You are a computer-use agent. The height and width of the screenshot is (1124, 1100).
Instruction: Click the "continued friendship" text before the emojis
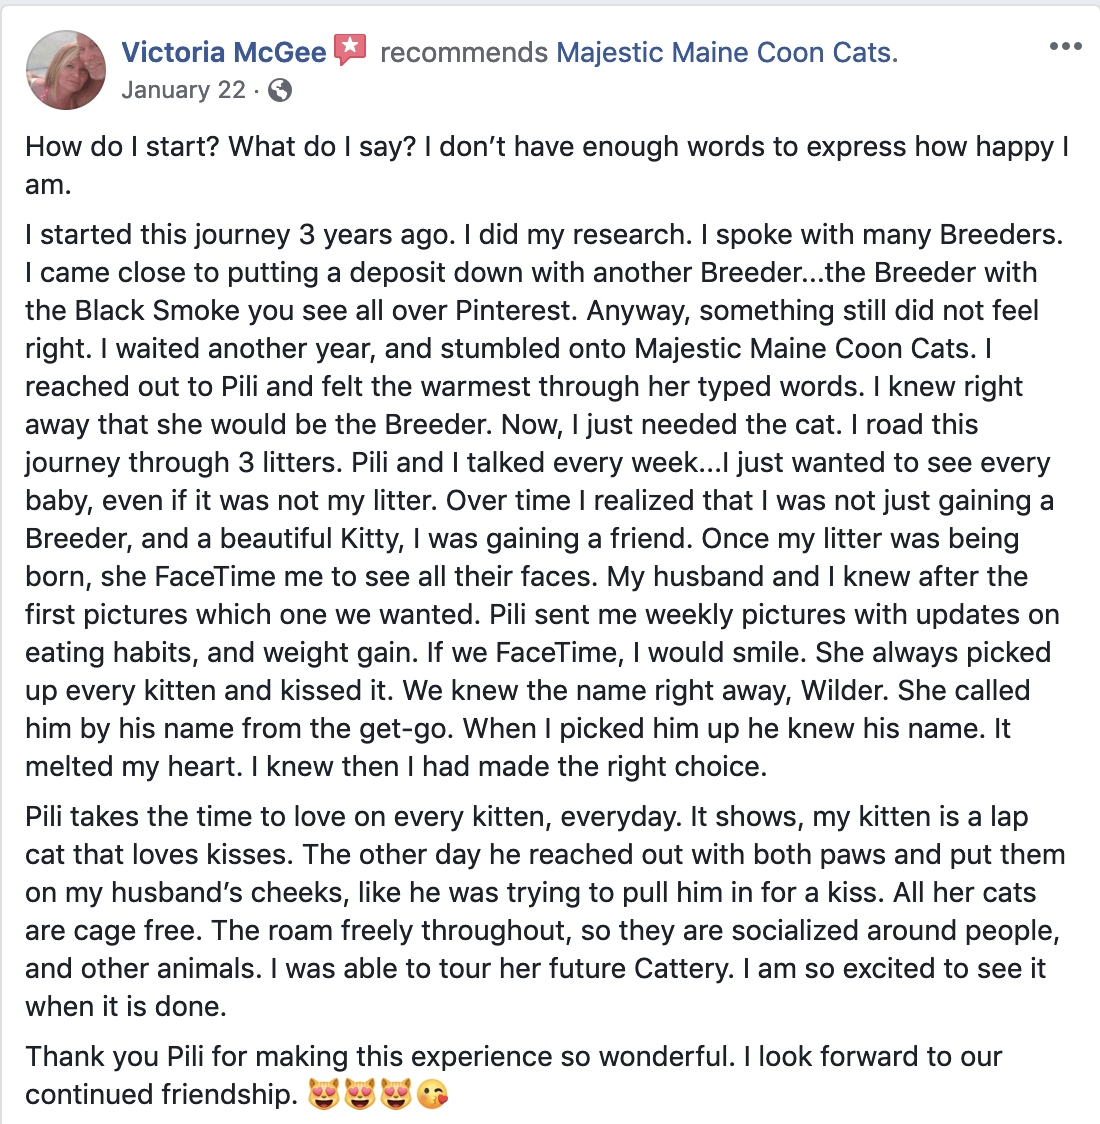tap(160, 1095)
